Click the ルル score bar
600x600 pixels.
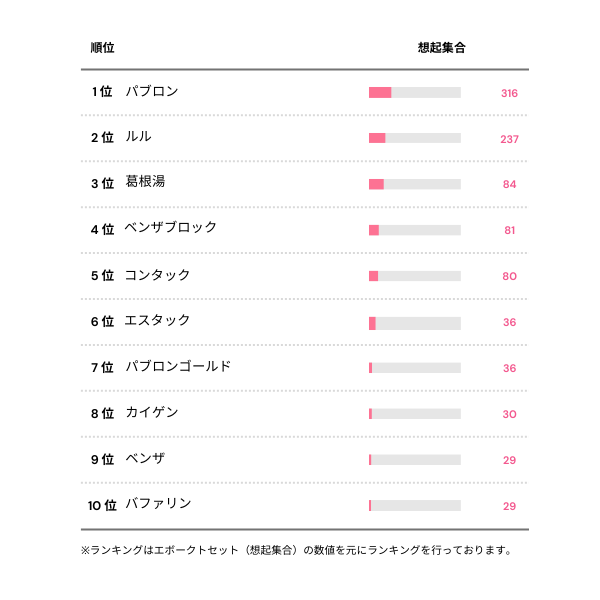(x=414, y=138)
